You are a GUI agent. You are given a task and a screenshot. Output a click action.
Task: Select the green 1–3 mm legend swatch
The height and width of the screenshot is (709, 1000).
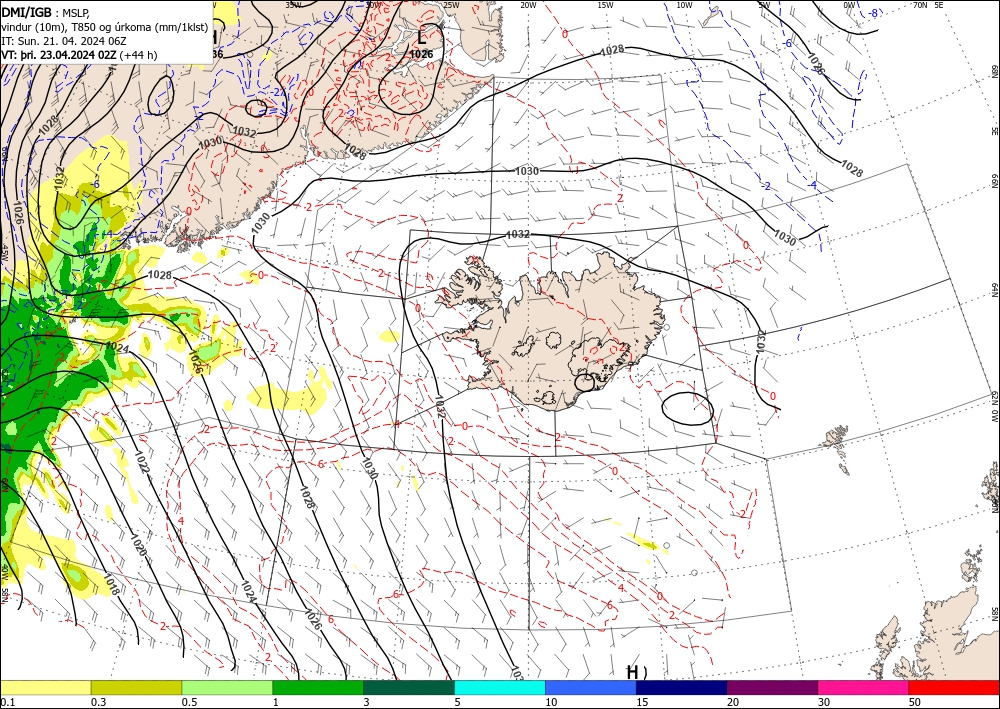click(318, 687)
